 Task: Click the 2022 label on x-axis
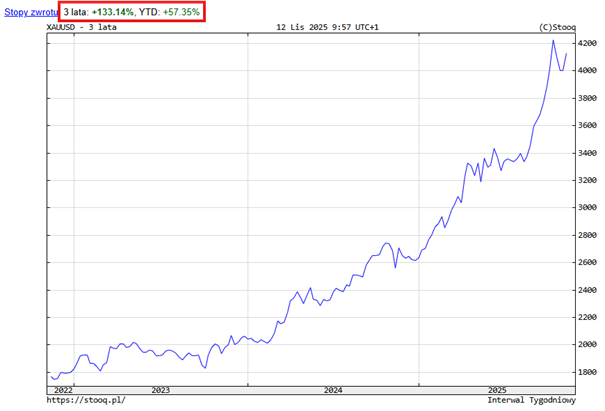[62, 389]
